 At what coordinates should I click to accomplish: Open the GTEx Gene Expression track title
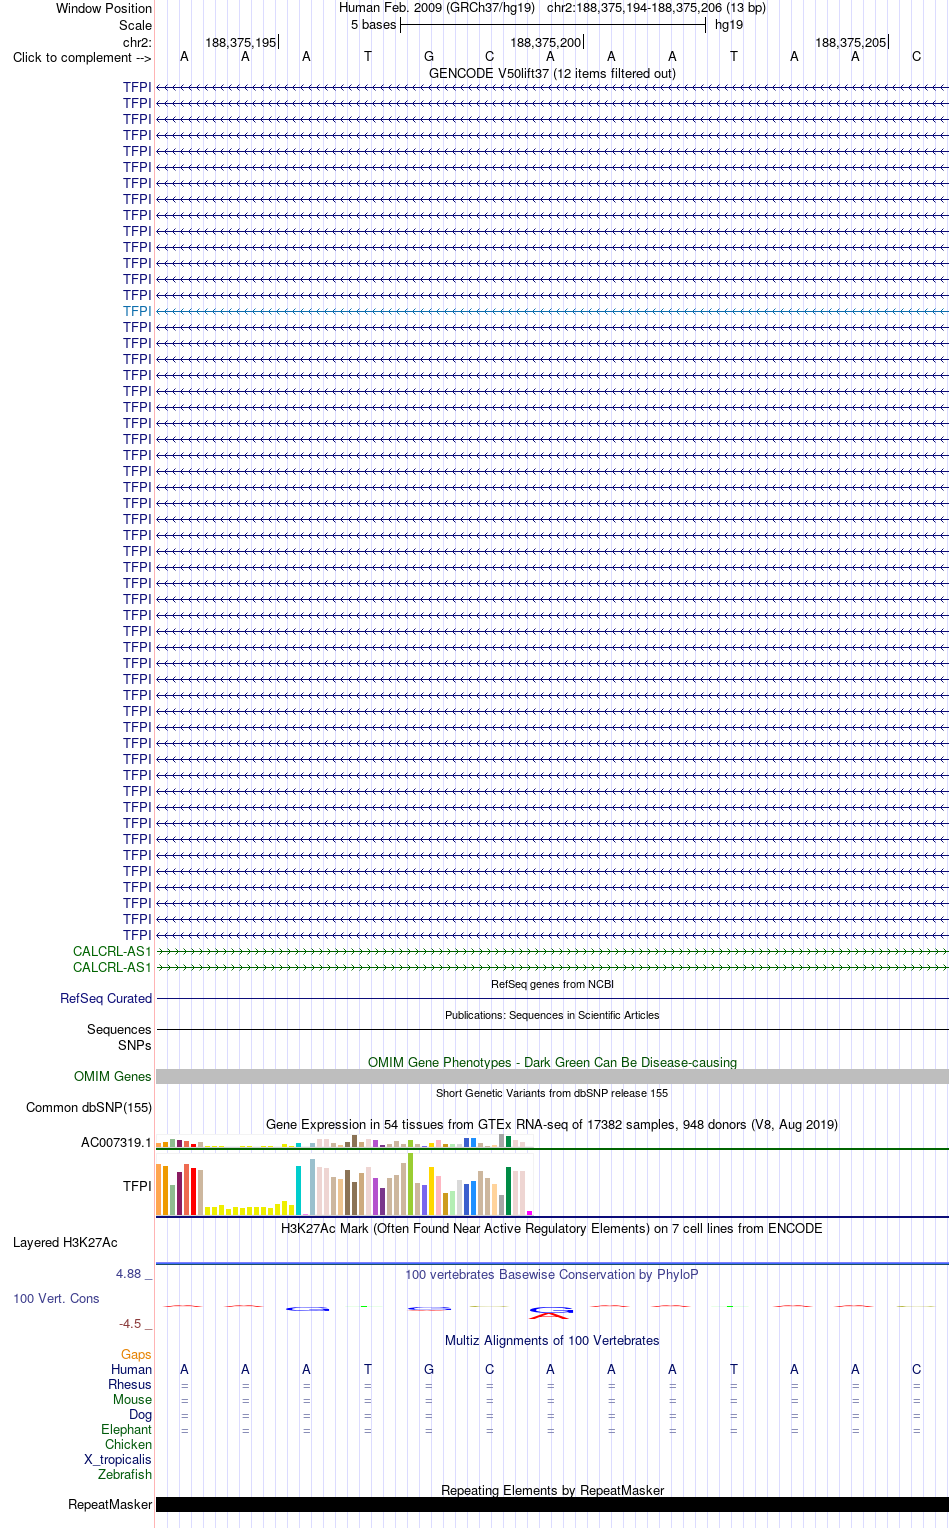[x=552, y=1124]
